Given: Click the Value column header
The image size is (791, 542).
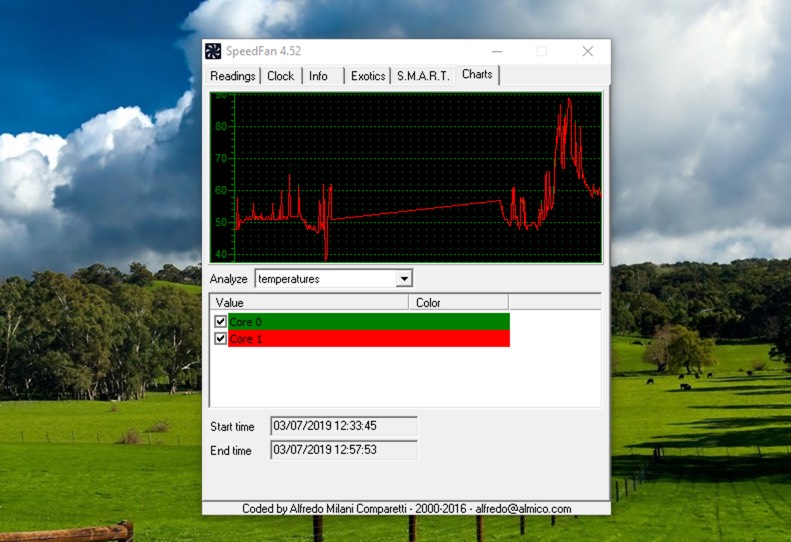Looking at the screenshot, I should (x=309, y=302).
